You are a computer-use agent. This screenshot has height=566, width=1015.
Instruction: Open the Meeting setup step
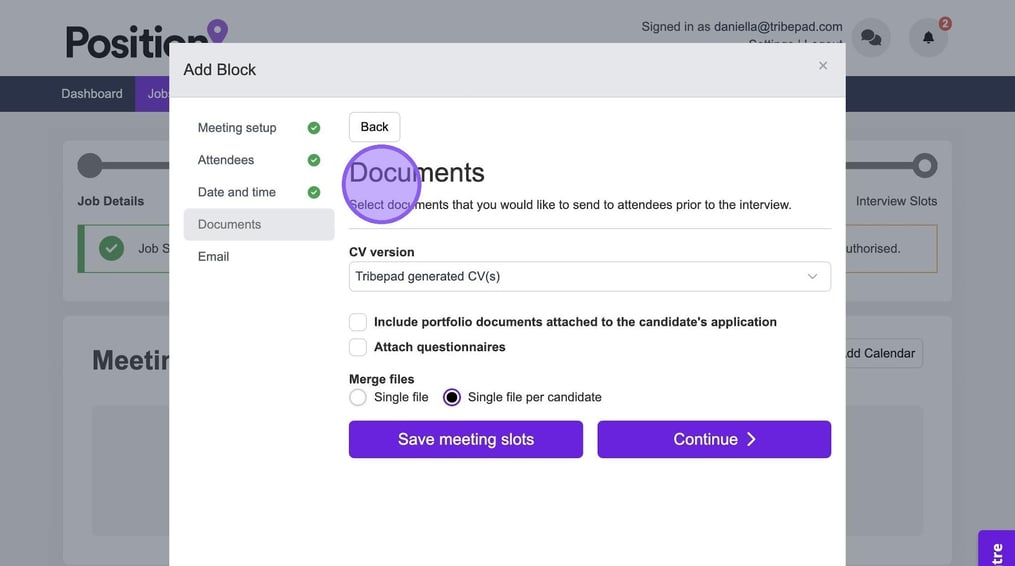(x=237, y=128)
